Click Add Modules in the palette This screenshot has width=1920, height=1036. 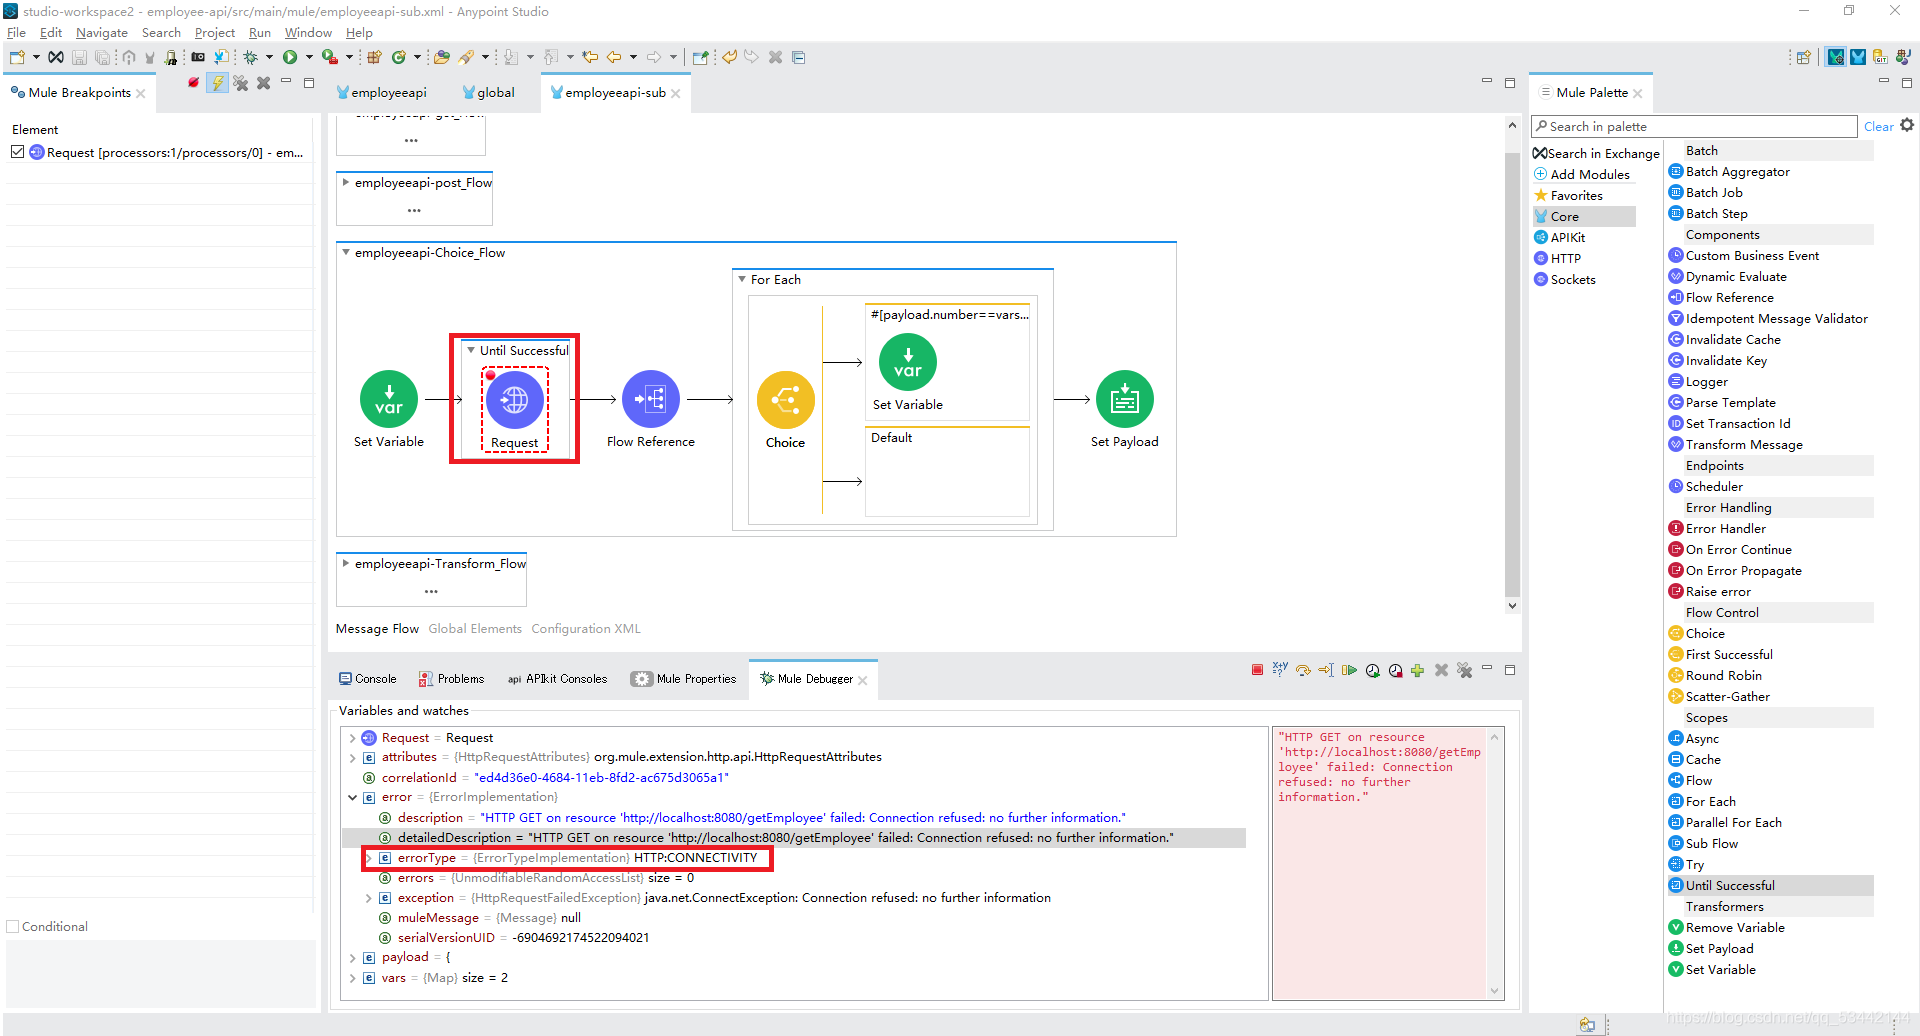(1582, 174)
